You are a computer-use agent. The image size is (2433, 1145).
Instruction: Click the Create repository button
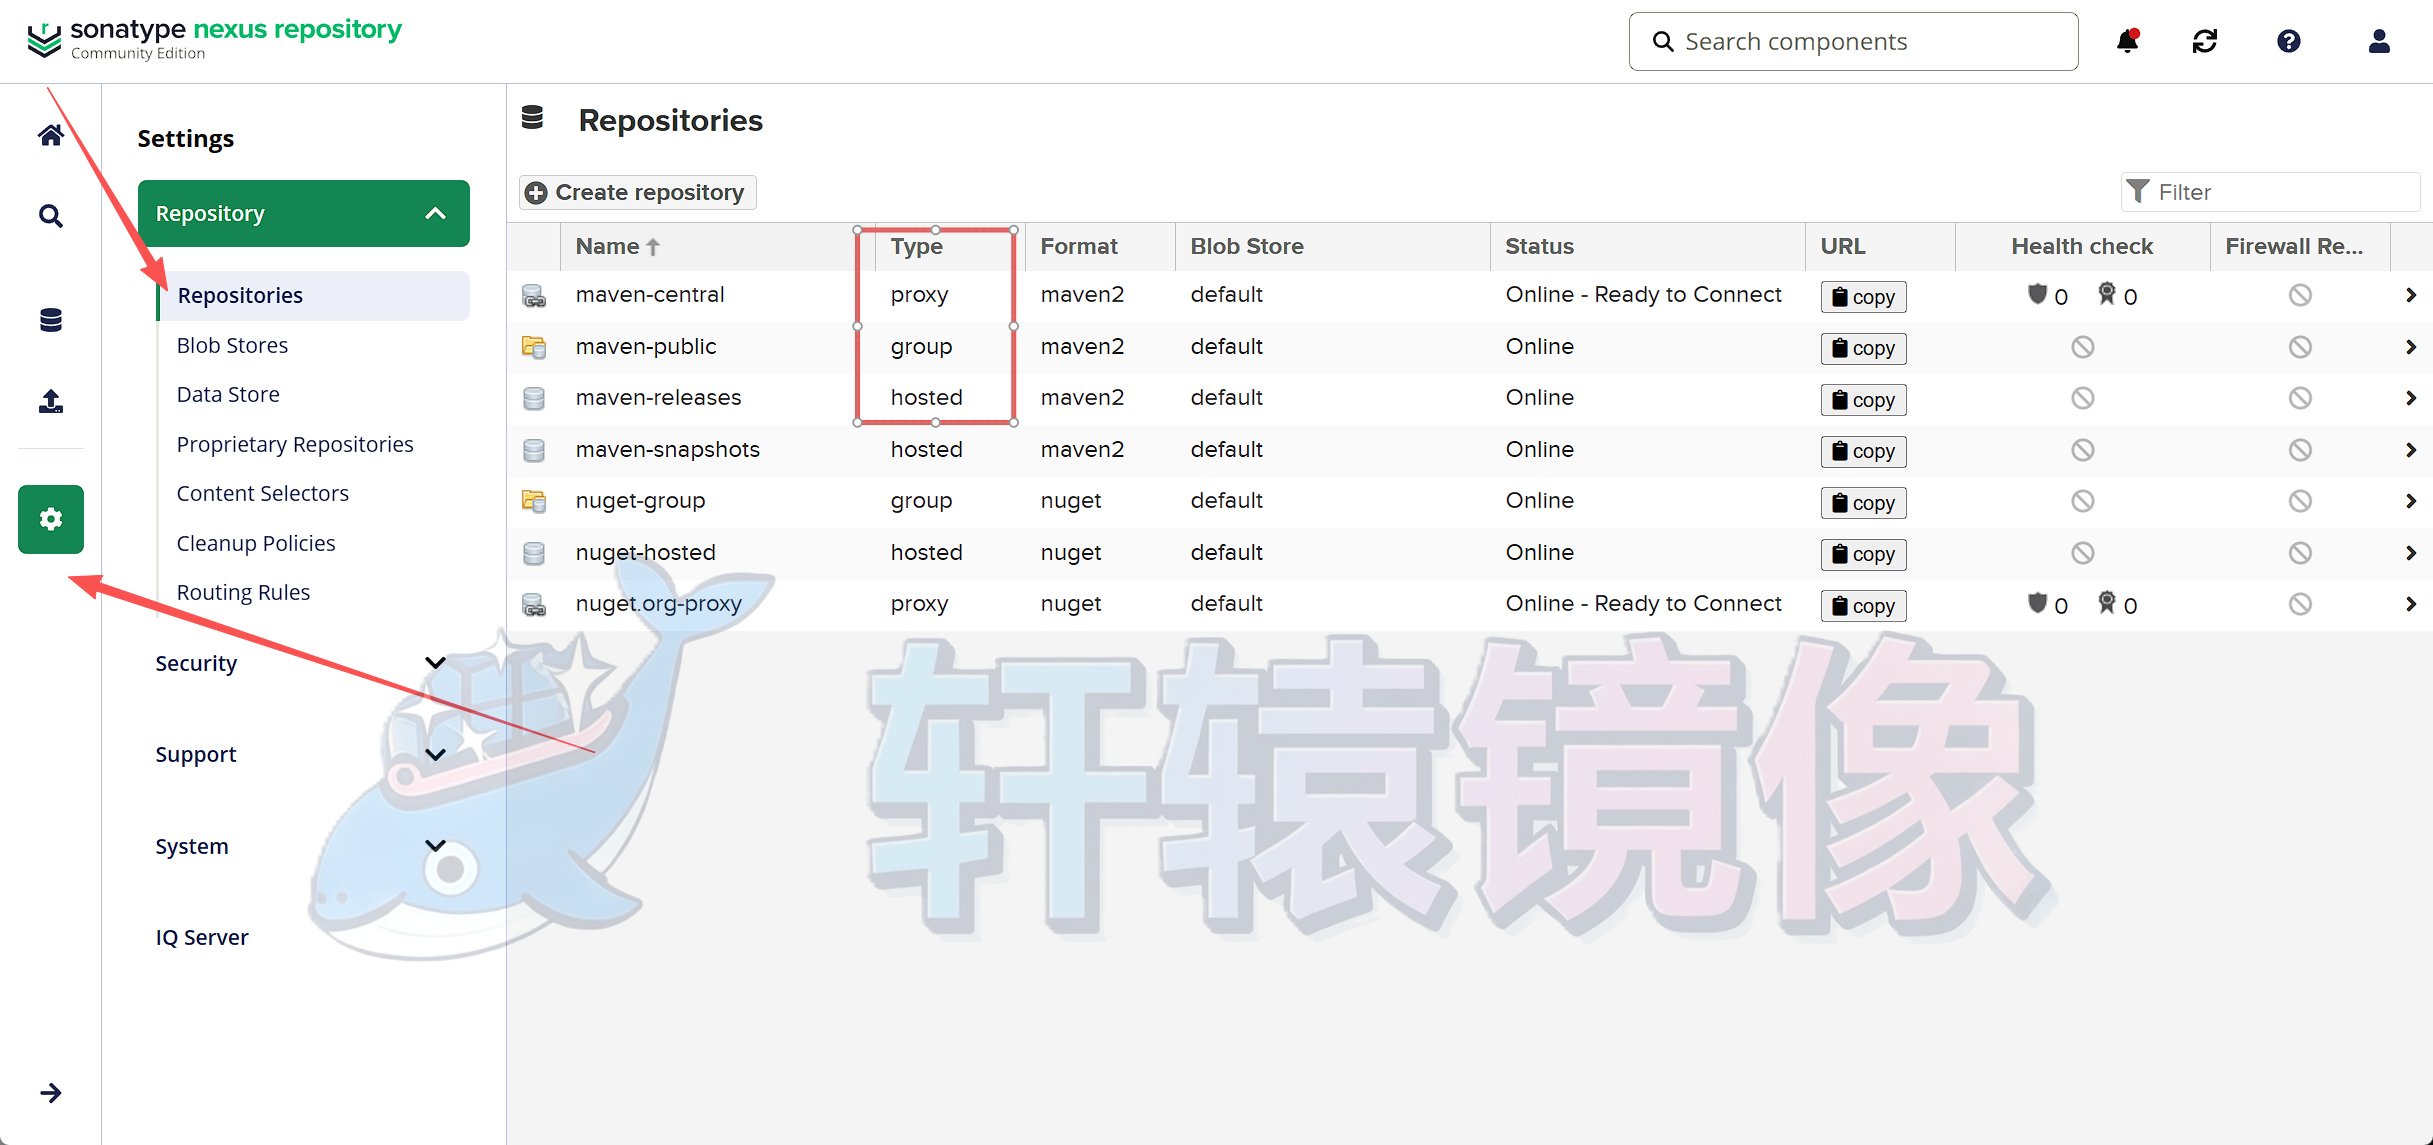(637, 192)
